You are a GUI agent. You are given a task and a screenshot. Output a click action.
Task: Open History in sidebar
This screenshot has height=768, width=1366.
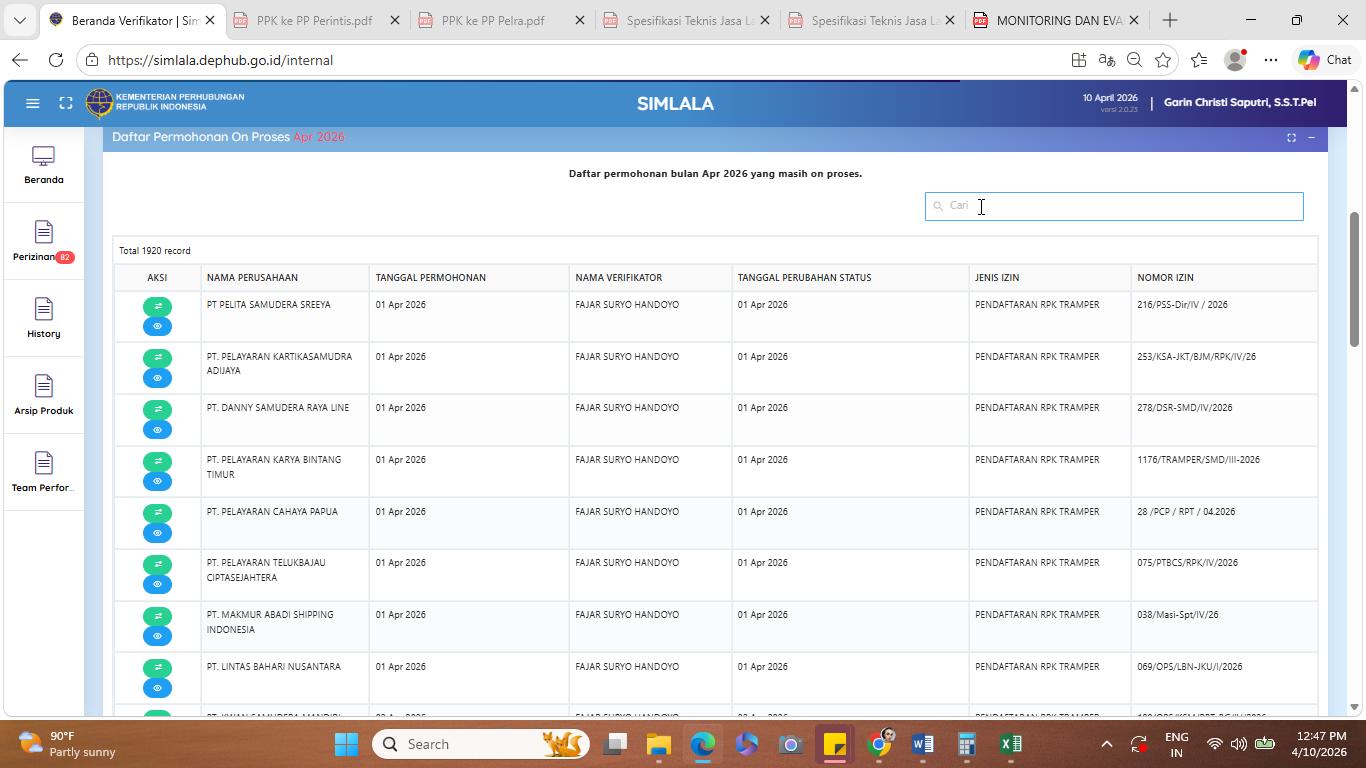[x=43, y=319]
